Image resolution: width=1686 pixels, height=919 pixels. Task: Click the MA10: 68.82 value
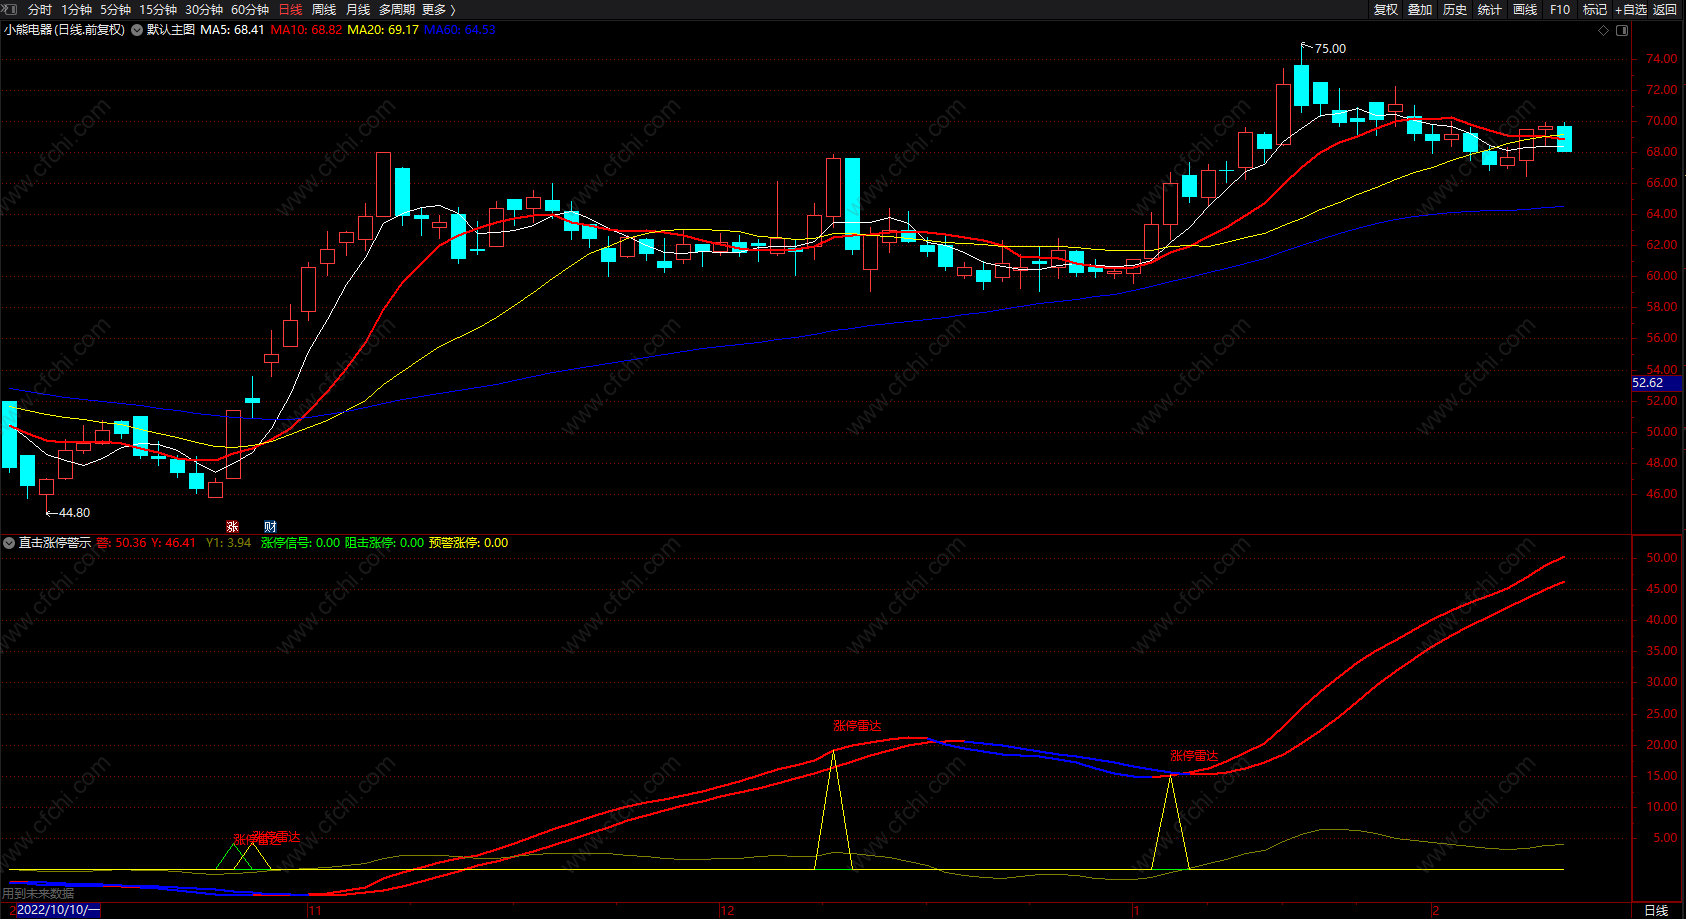click(307, 30)
